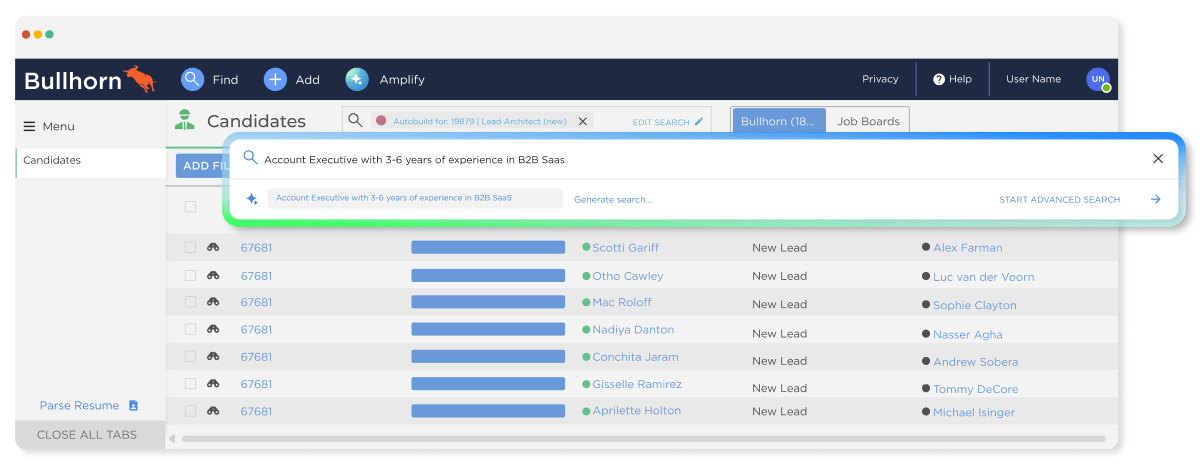Switch to the Bullhorn results tab

779,121
